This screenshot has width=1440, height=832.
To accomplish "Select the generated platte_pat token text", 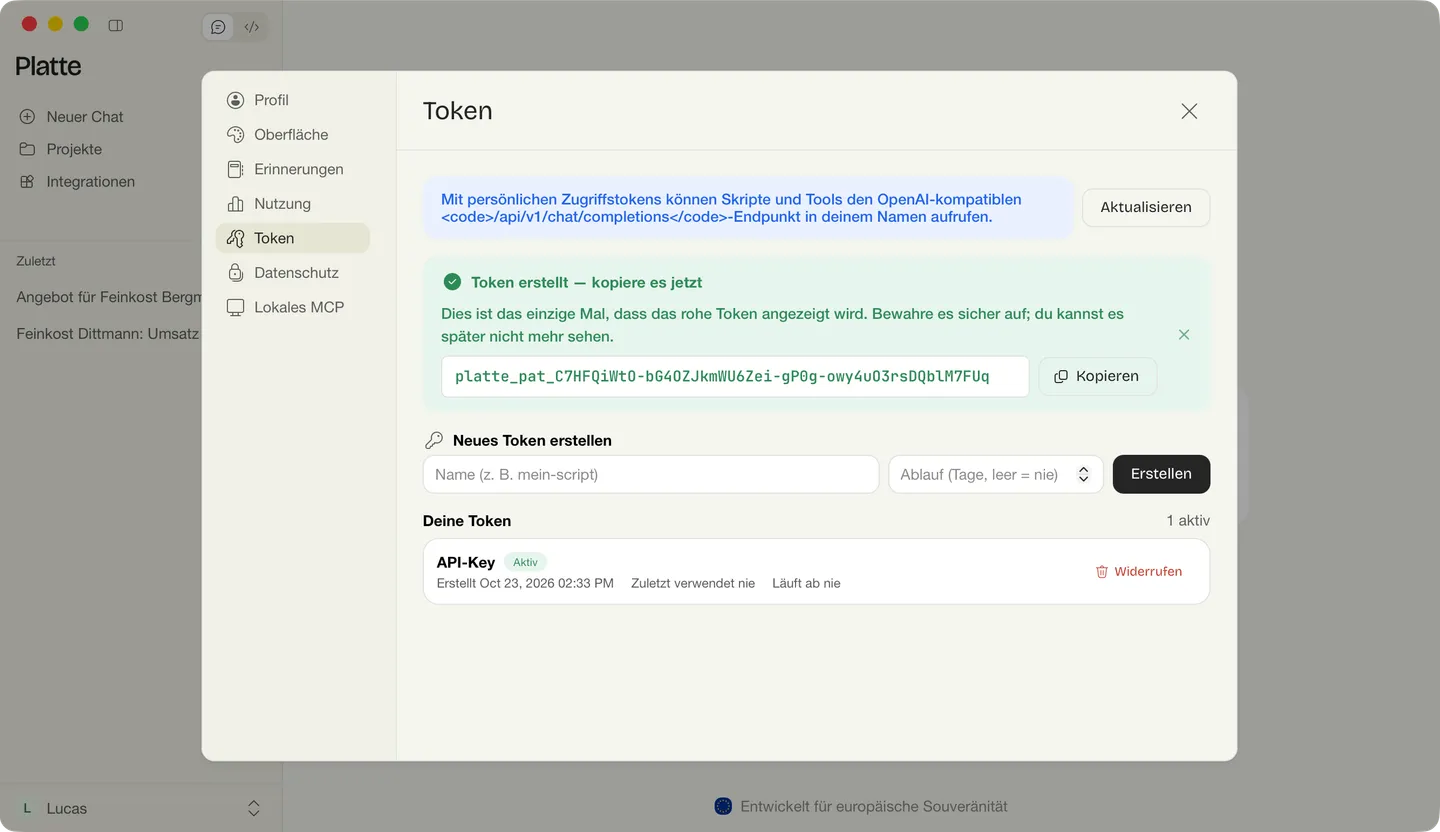I will 722,377.
